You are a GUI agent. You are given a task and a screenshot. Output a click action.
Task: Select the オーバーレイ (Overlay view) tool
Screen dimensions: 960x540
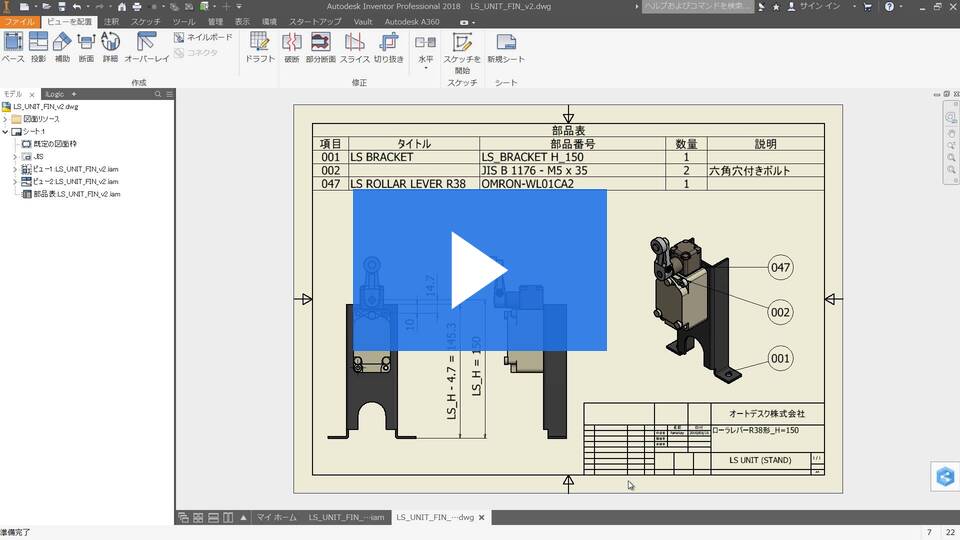tap(146, 48)
